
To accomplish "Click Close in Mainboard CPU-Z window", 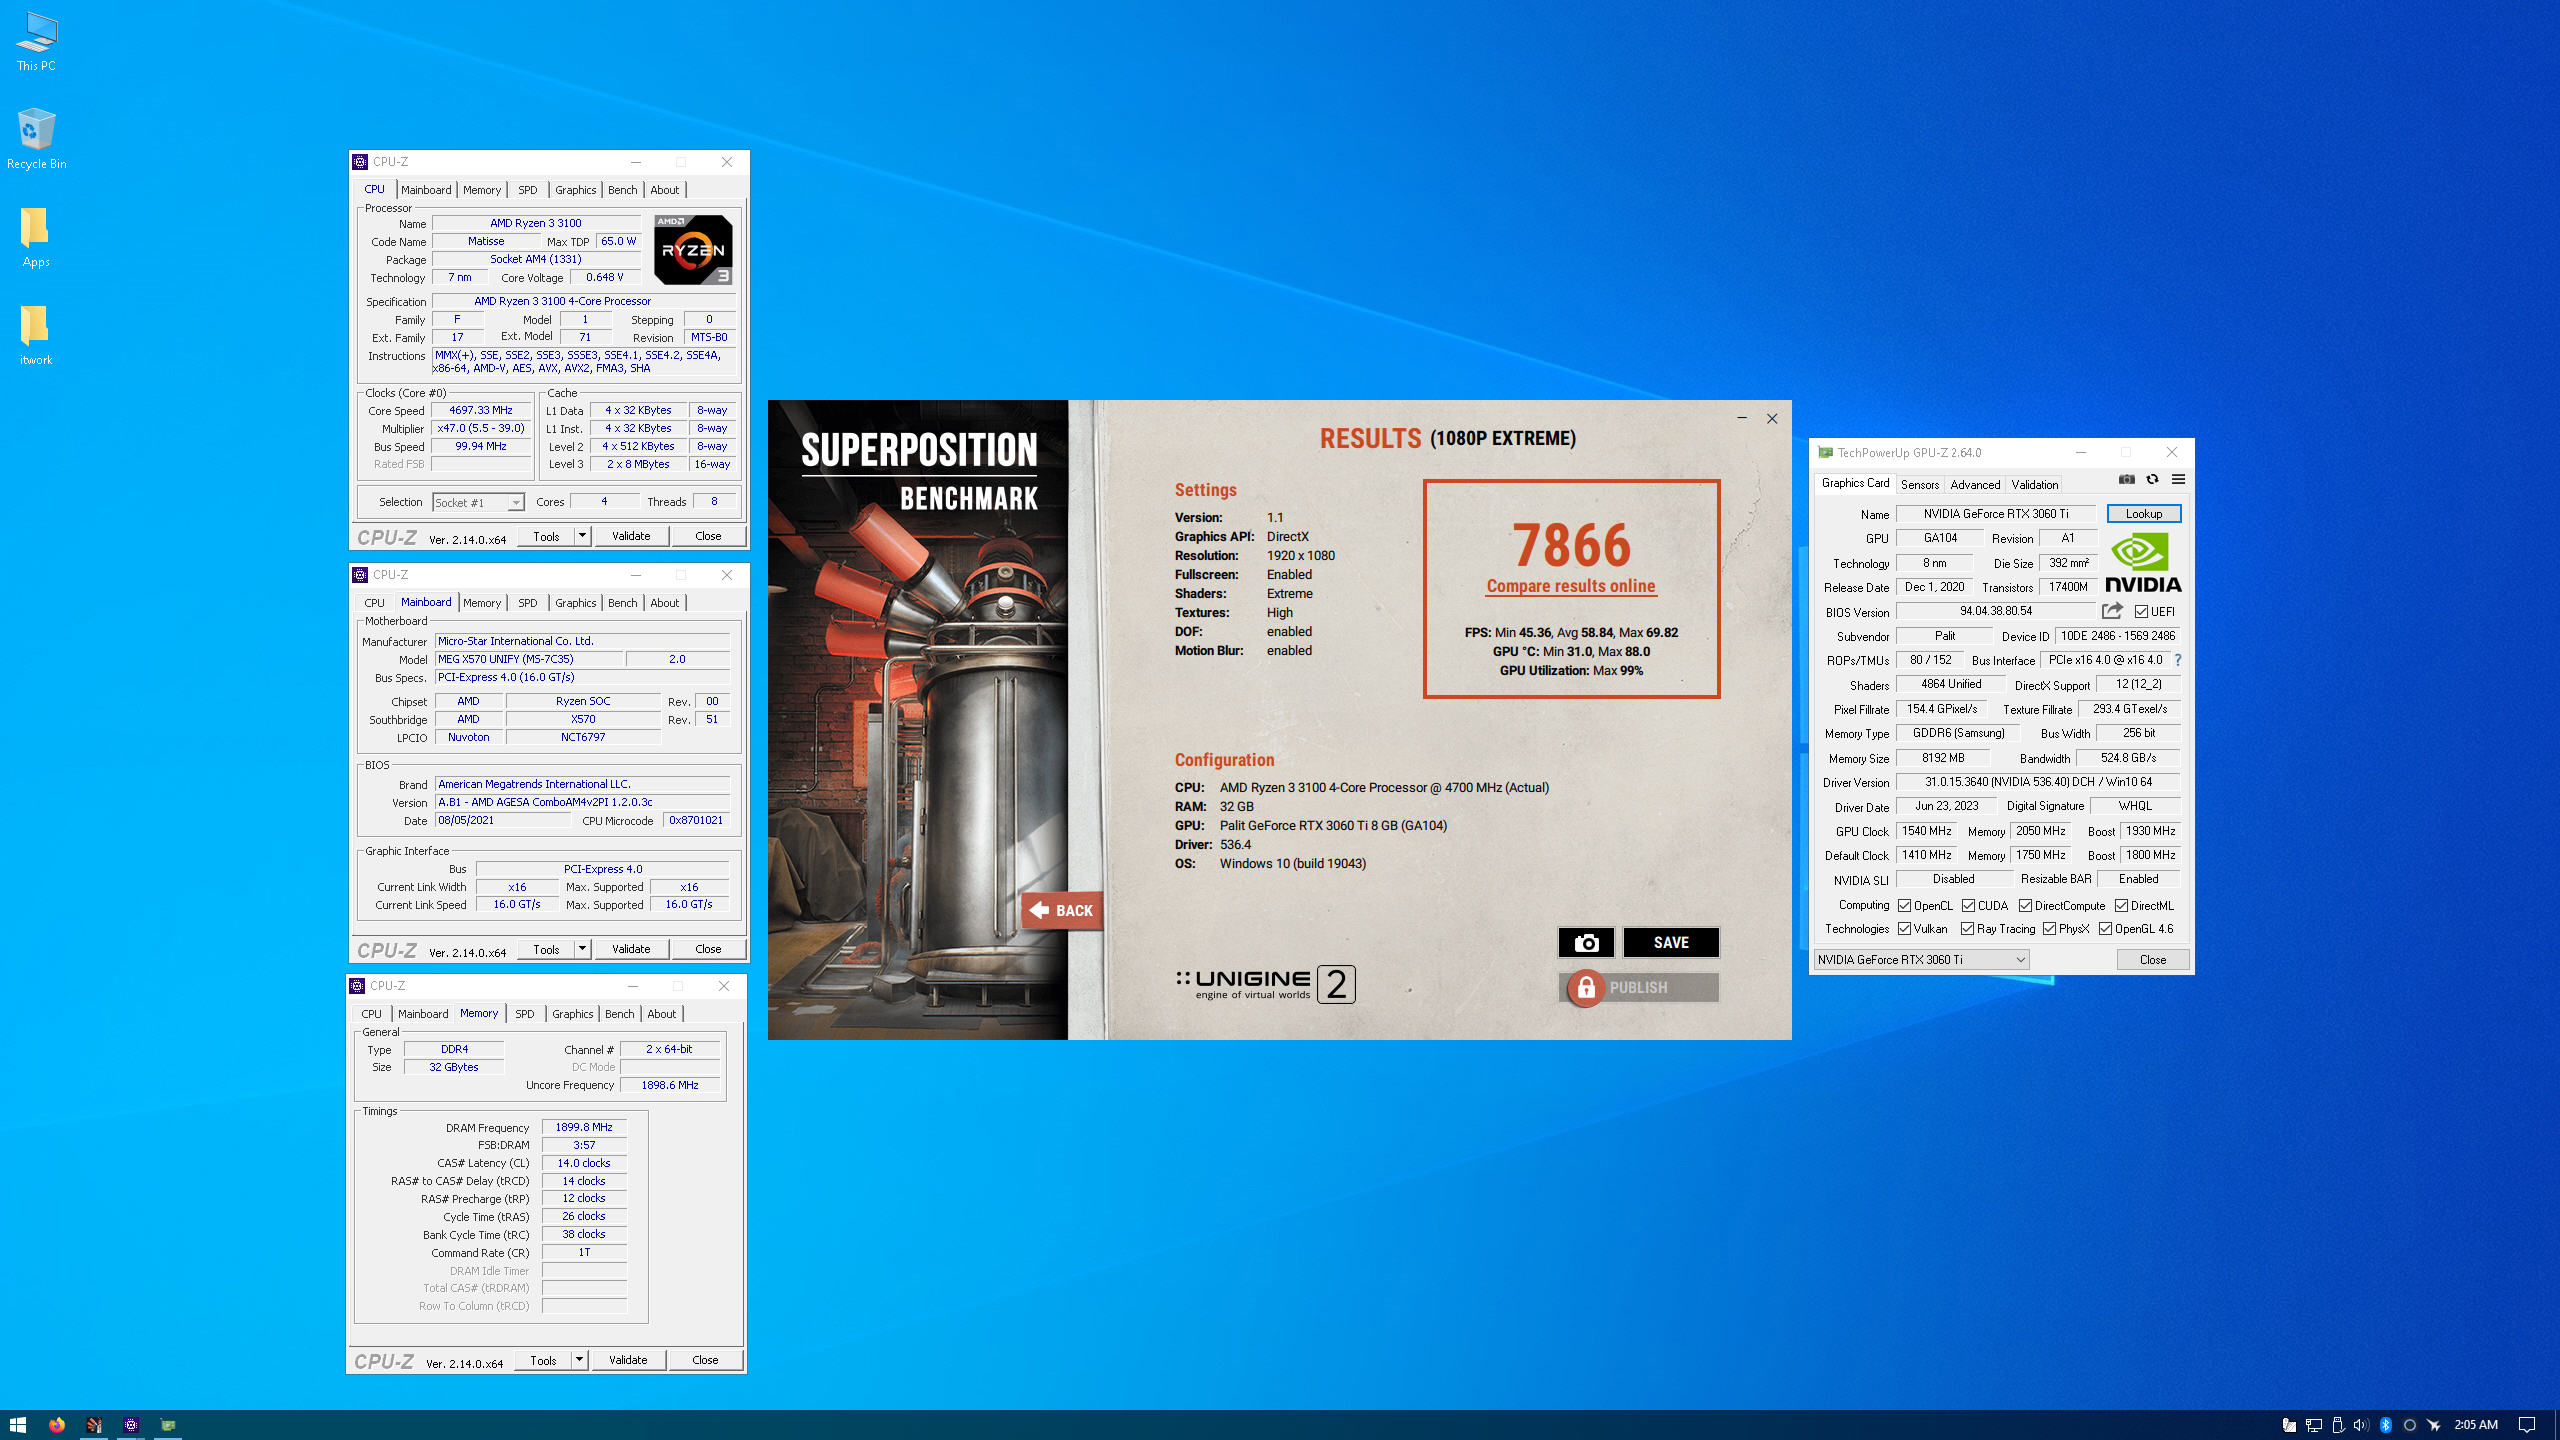I will tap(708, 949).
